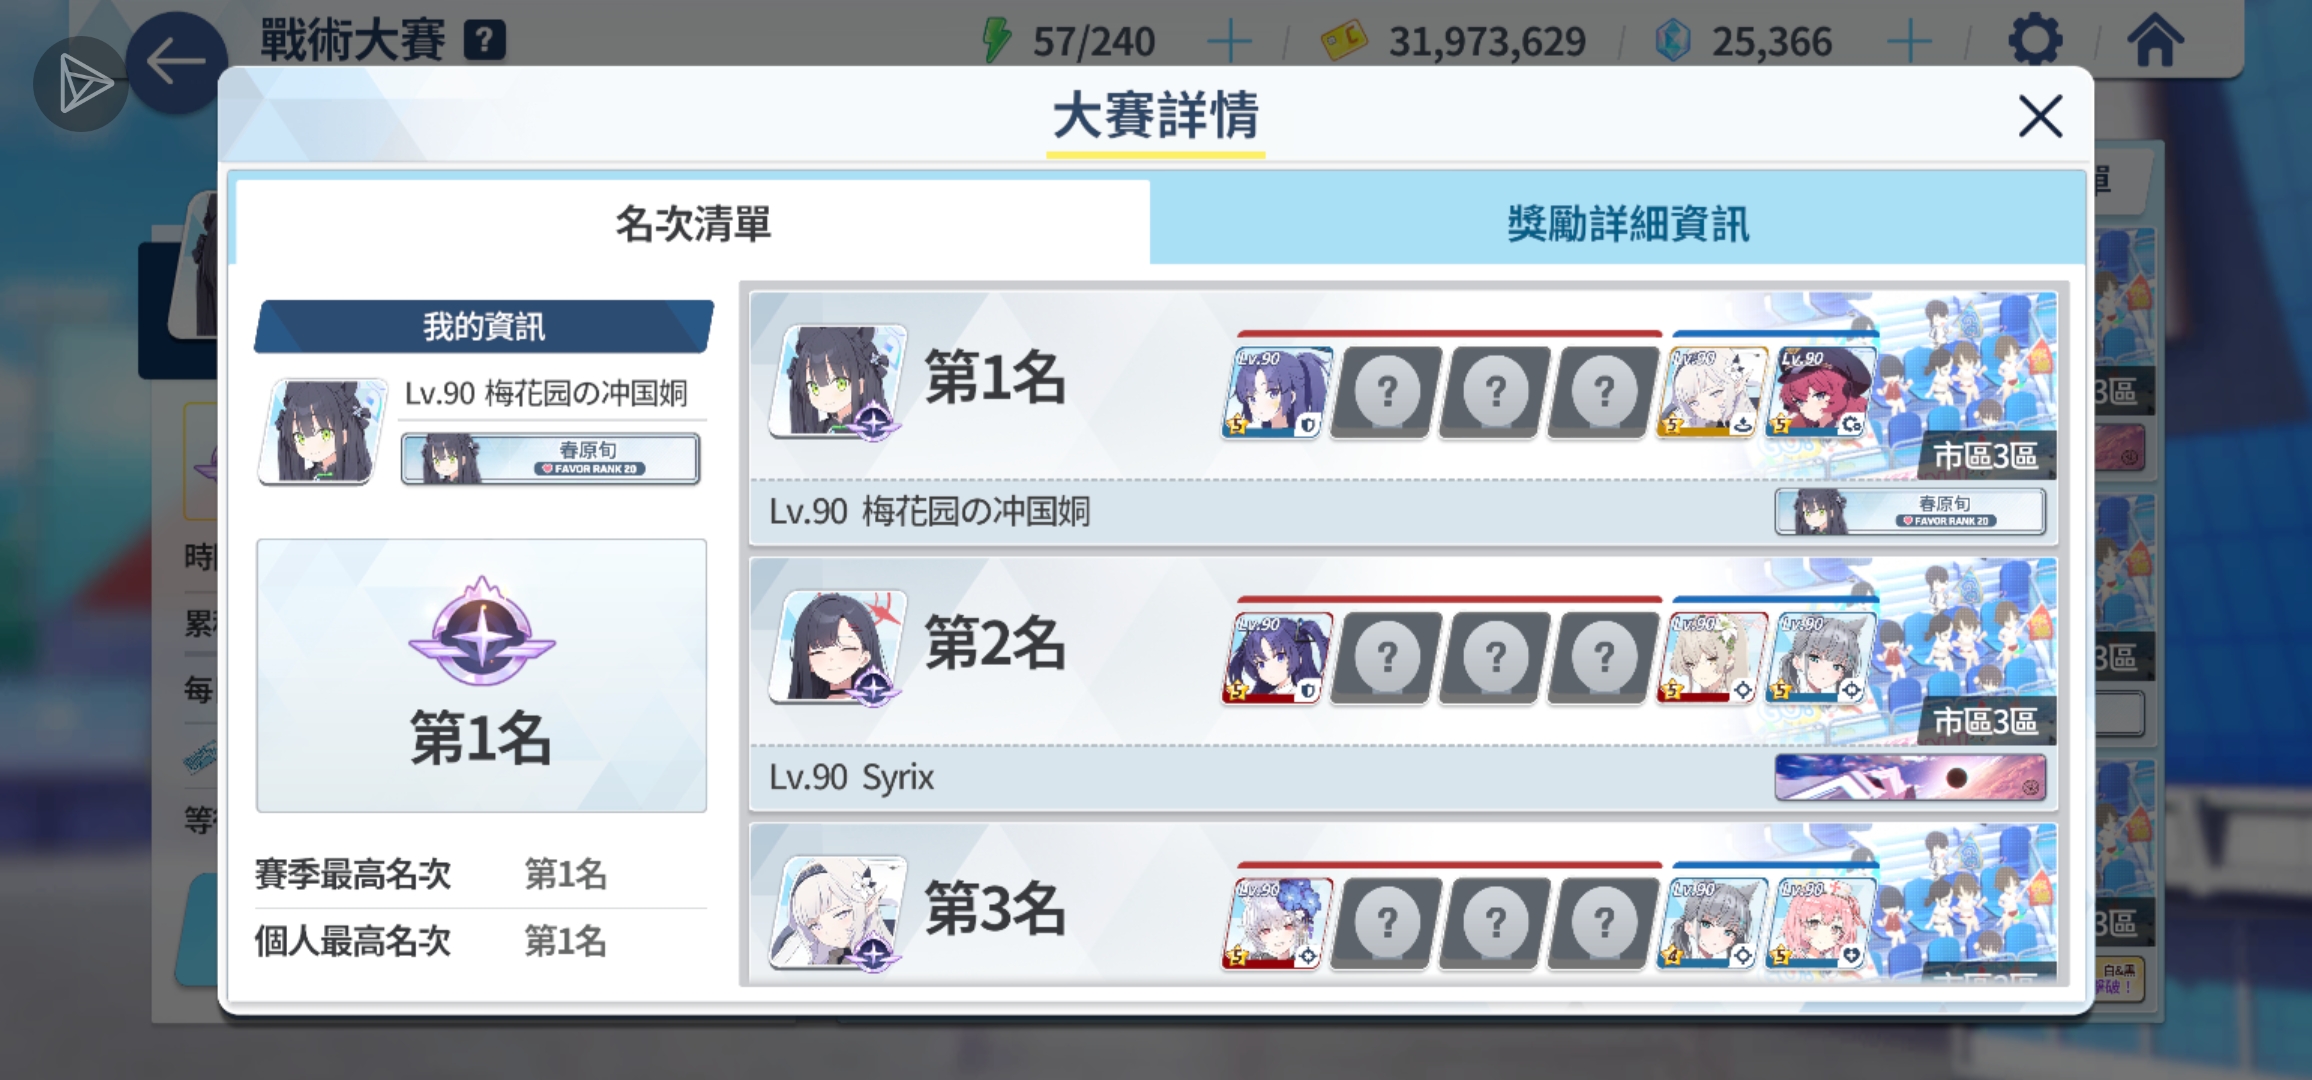Open the settings gear icon
2312x1080 pixels.
2035,41
